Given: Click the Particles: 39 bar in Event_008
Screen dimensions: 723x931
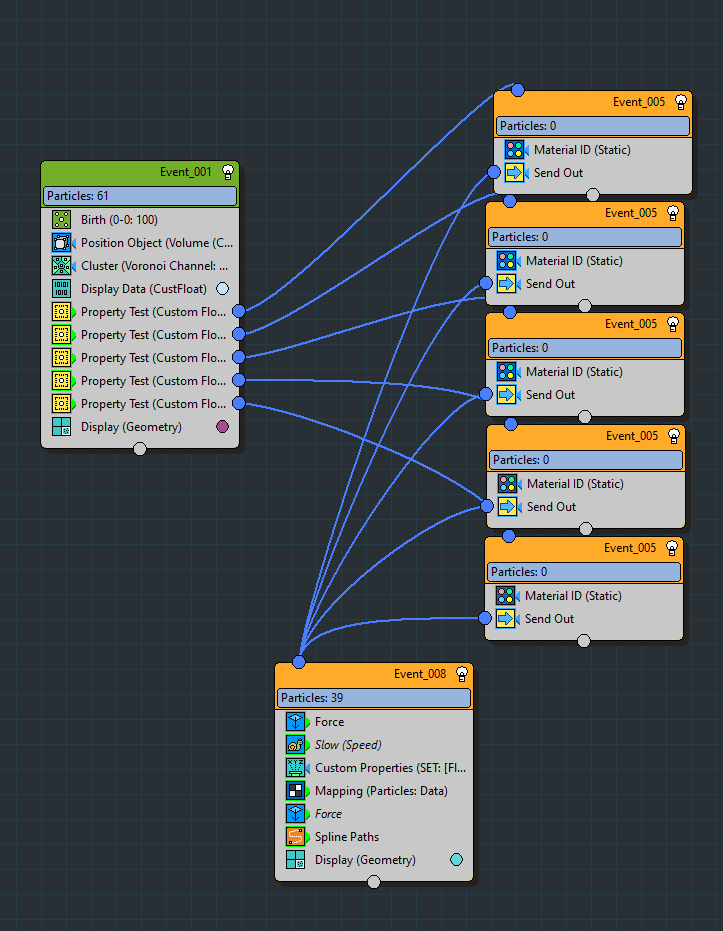Looking at the screenshot, I should (373, 698).
